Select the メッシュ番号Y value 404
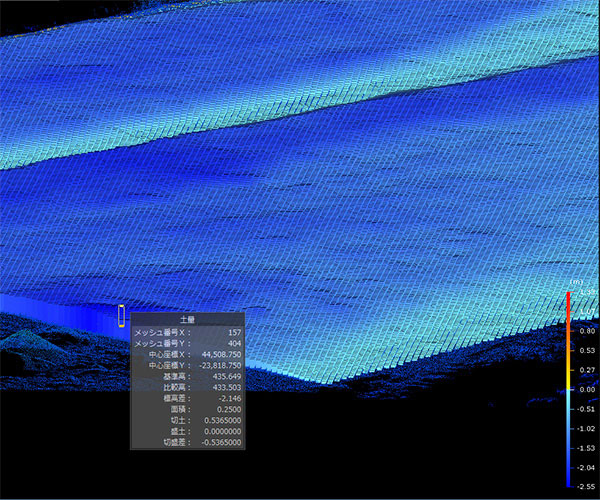The image size is (600, 500). coord(235,342)
